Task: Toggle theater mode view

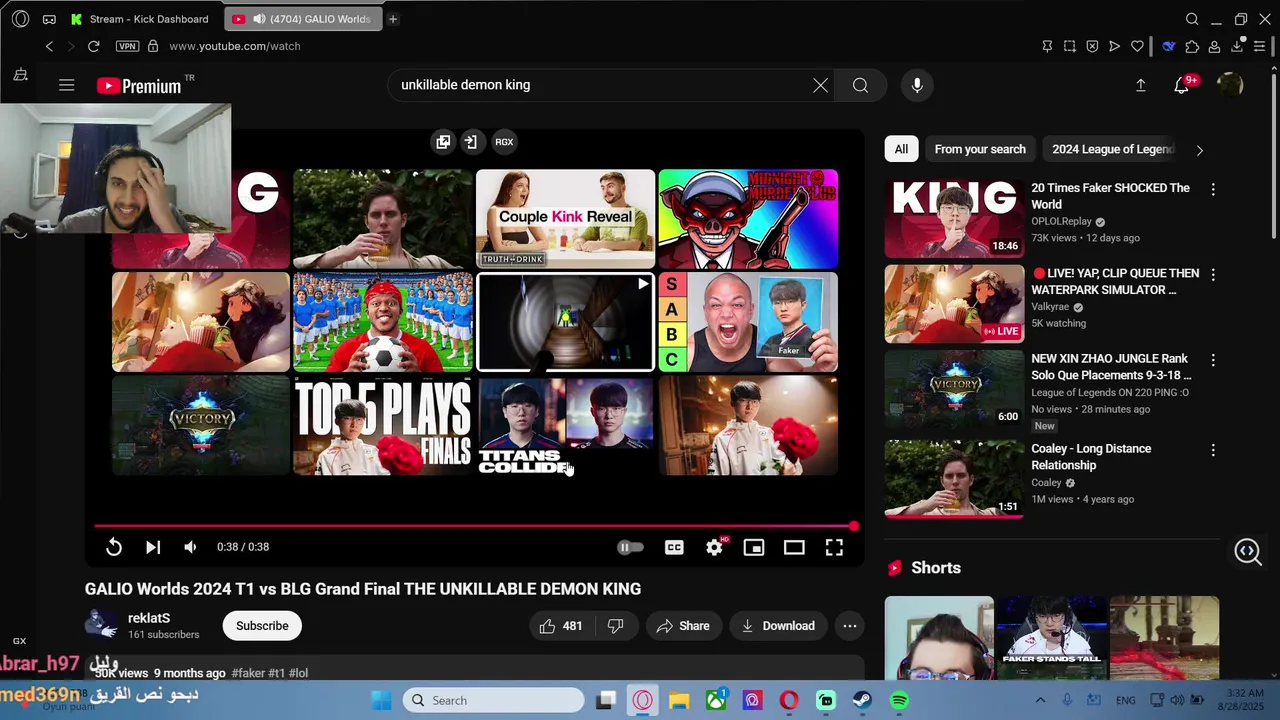Action: pyautogui.click(x=794, y=547)
